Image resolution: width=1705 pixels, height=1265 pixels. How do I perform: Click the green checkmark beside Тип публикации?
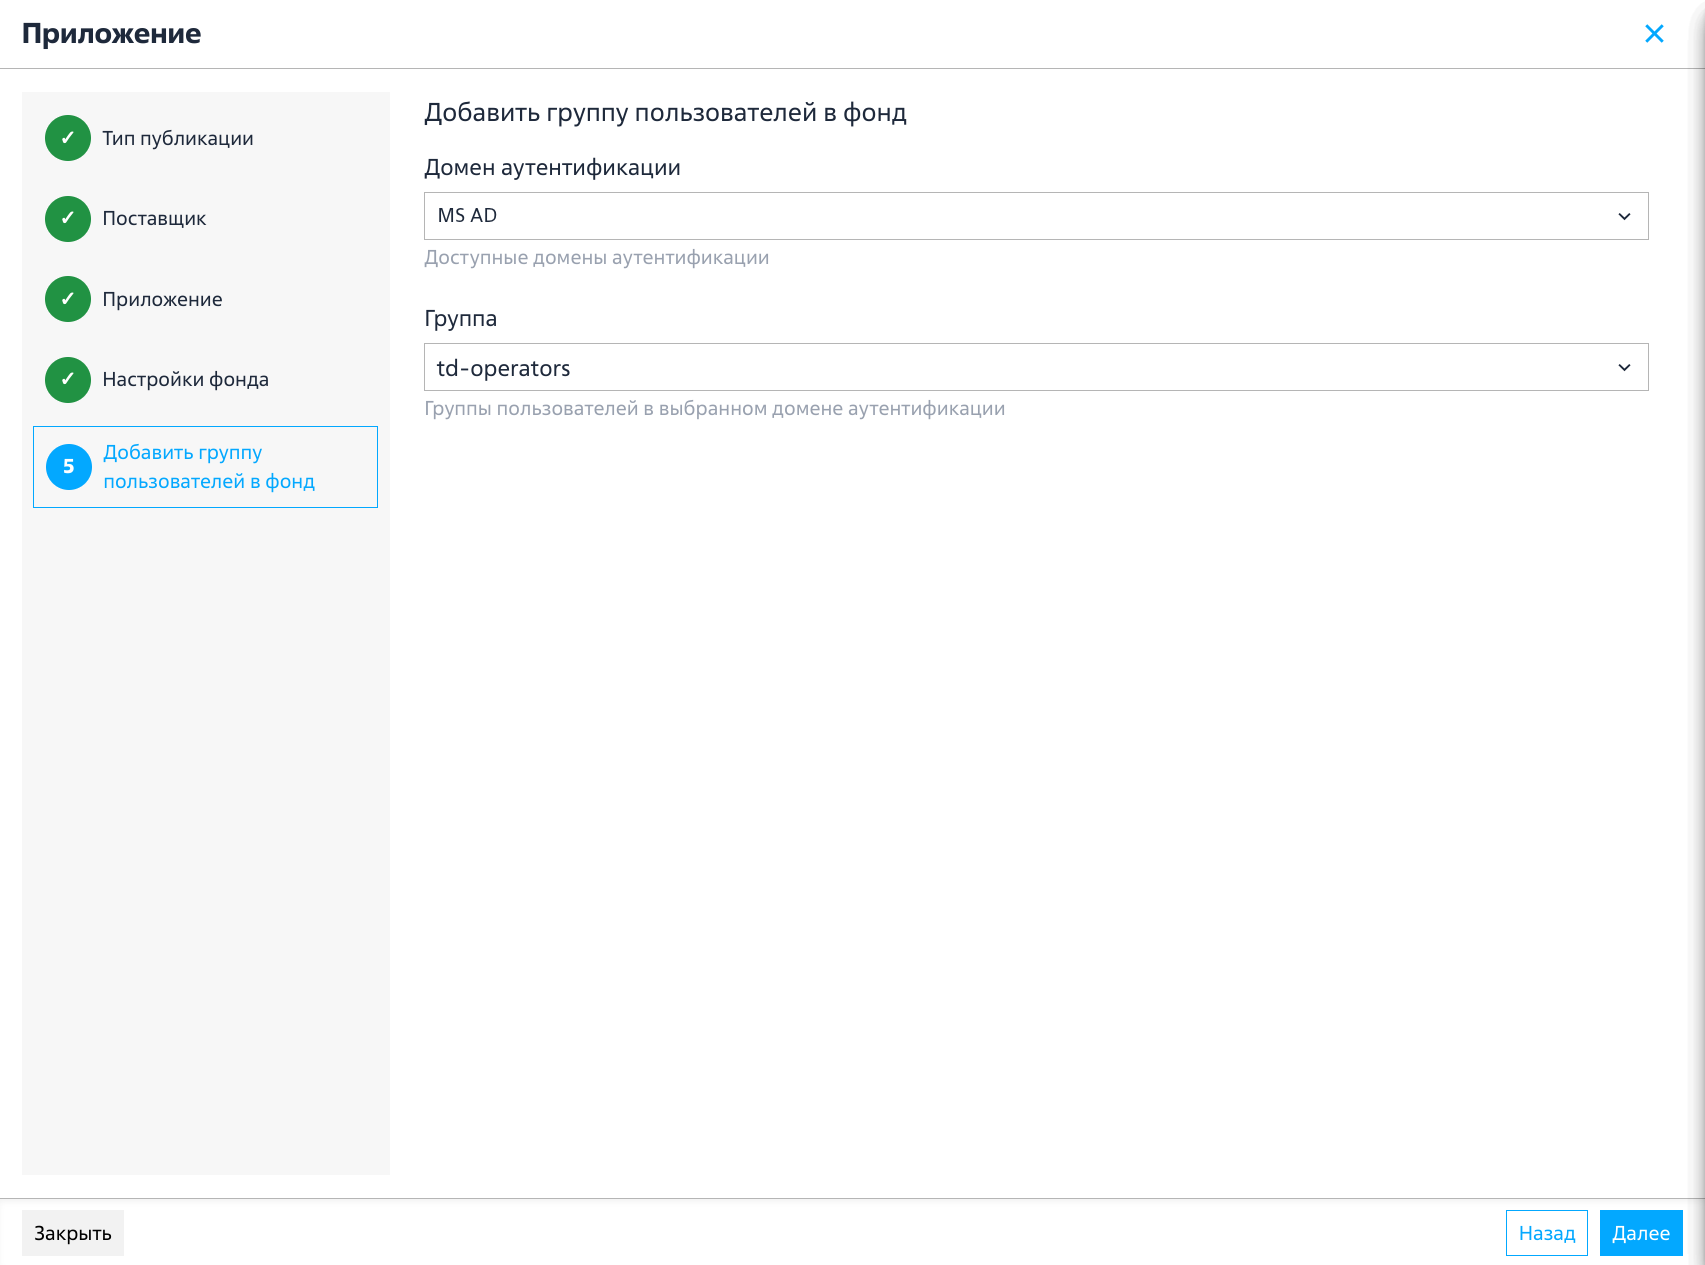coord(68,138)
